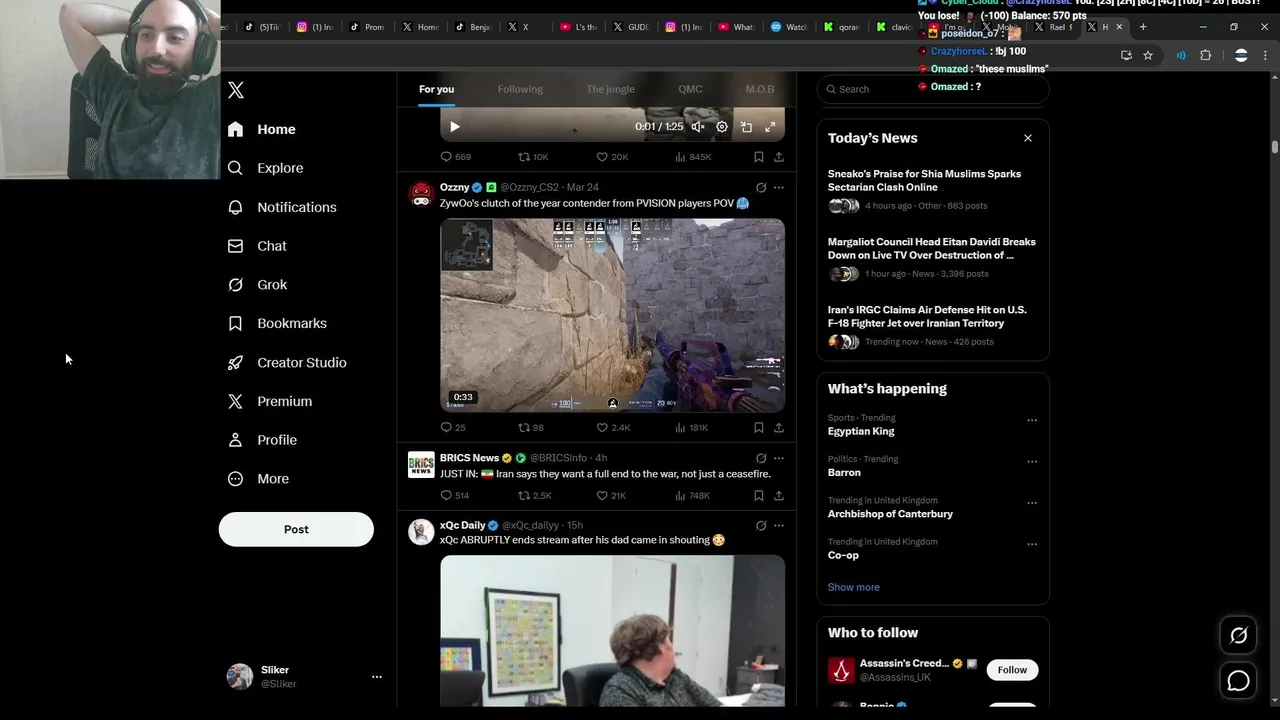Bookmark this page with the star icon
The image size is (1280, 720).
[1148, 55]
